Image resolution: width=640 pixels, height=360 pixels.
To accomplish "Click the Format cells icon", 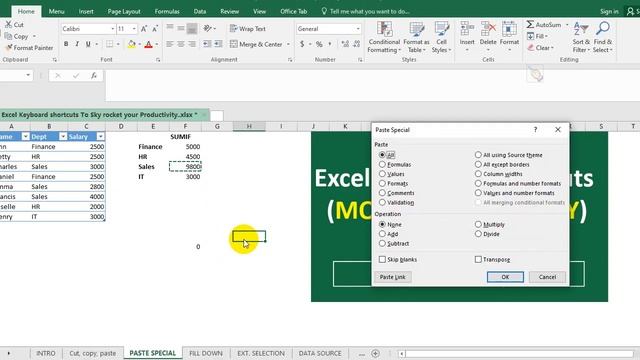I will [x=509, y=30].
